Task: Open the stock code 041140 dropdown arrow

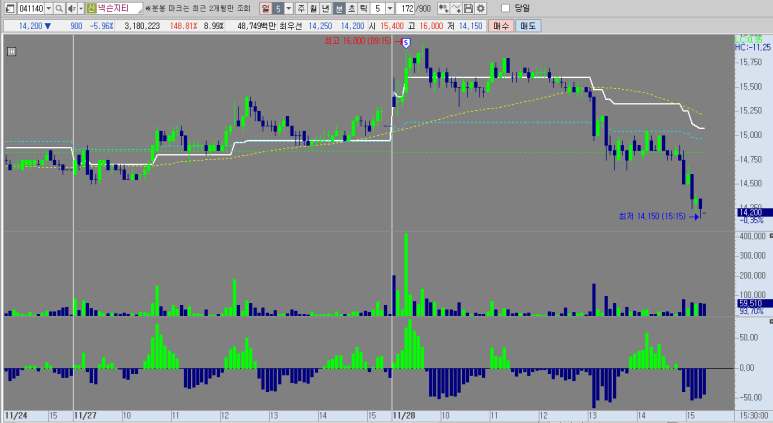Action: click(48, 8)
